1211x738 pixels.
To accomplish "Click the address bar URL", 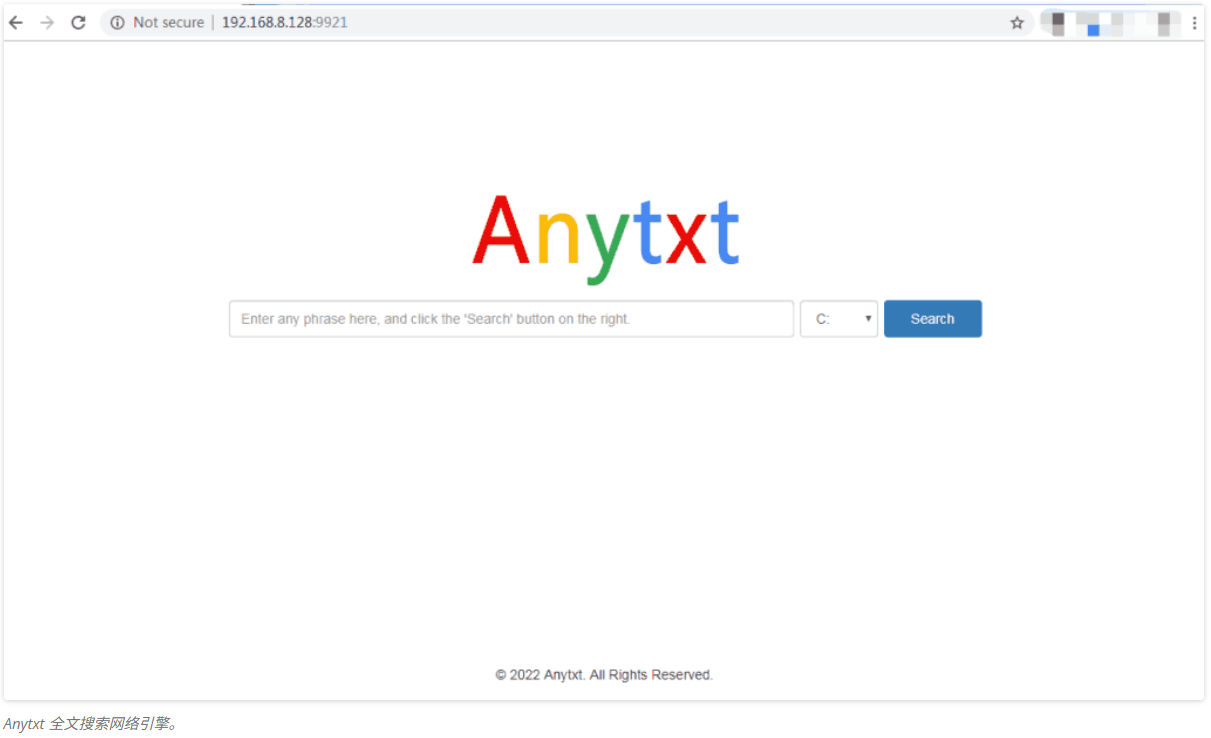I will [x=284, y=22].
